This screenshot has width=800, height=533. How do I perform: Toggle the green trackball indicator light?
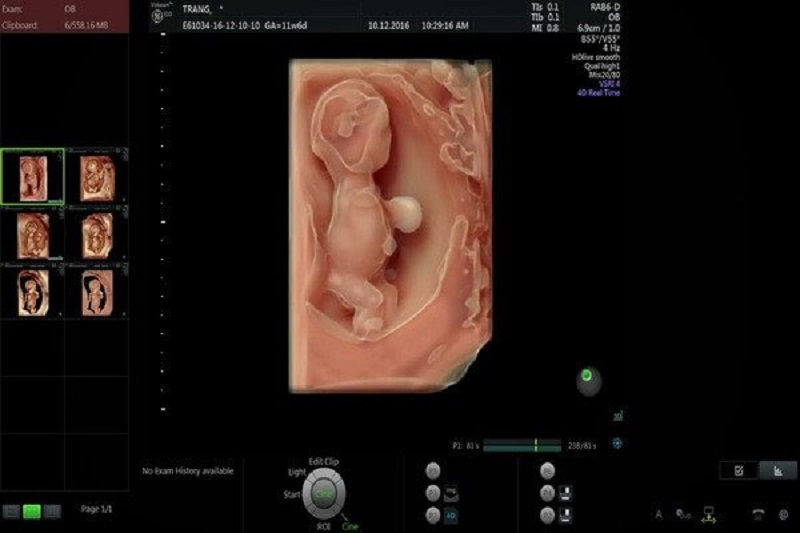point(587,376)
